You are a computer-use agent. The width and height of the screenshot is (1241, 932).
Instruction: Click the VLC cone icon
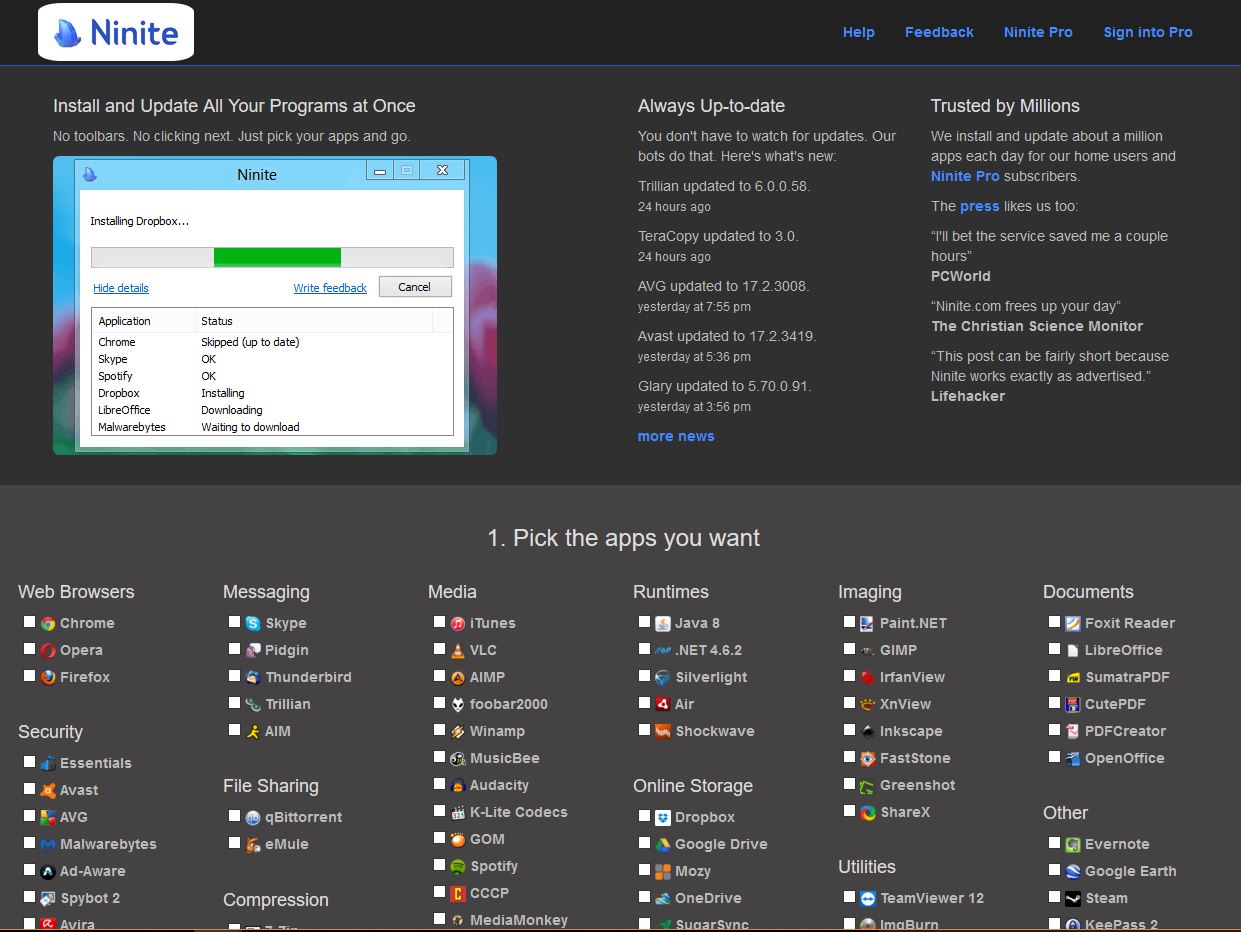pyautogui.click(x=458, y=650)
